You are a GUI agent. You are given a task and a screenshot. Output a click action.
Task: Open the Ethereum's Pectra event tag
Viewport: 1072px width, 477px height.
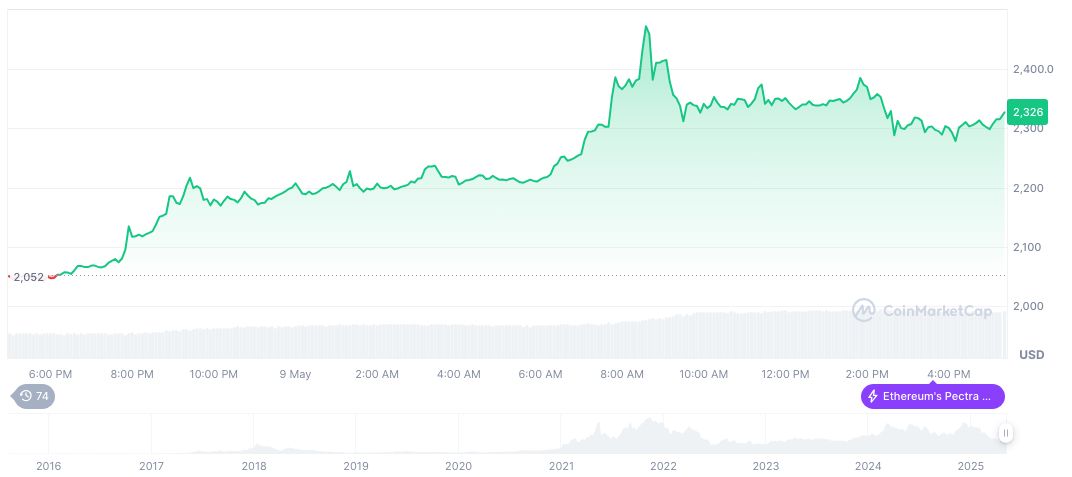[932, 397]
